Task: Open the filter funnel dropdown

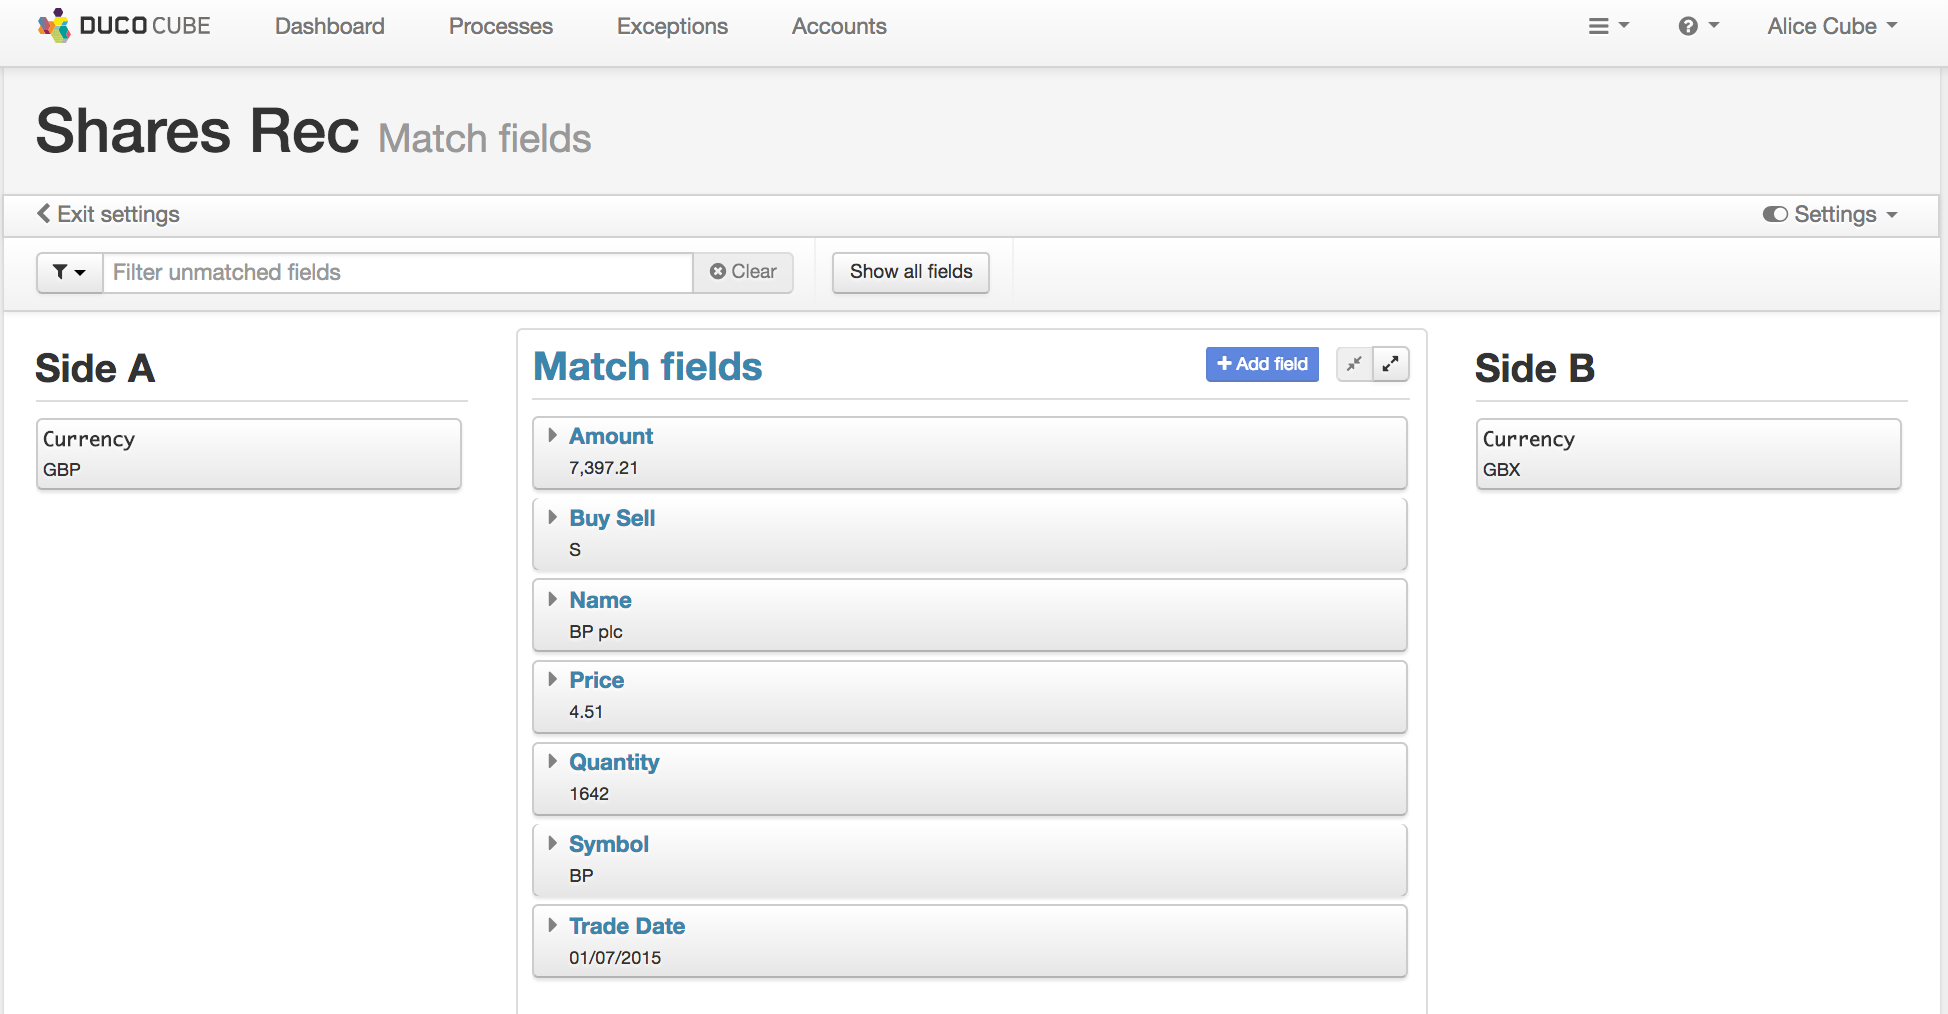Action: [69, 272]
